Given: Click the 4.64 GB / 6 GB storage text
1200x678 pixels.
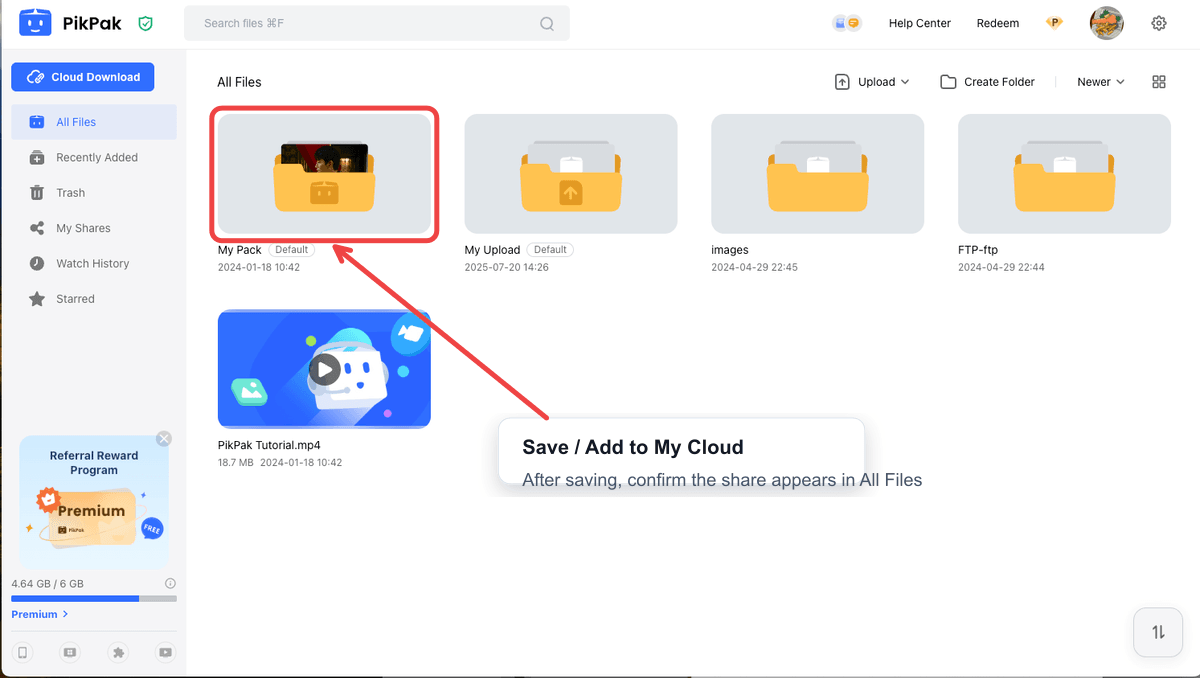Looking at the screenshot, I should click(47, 583).
